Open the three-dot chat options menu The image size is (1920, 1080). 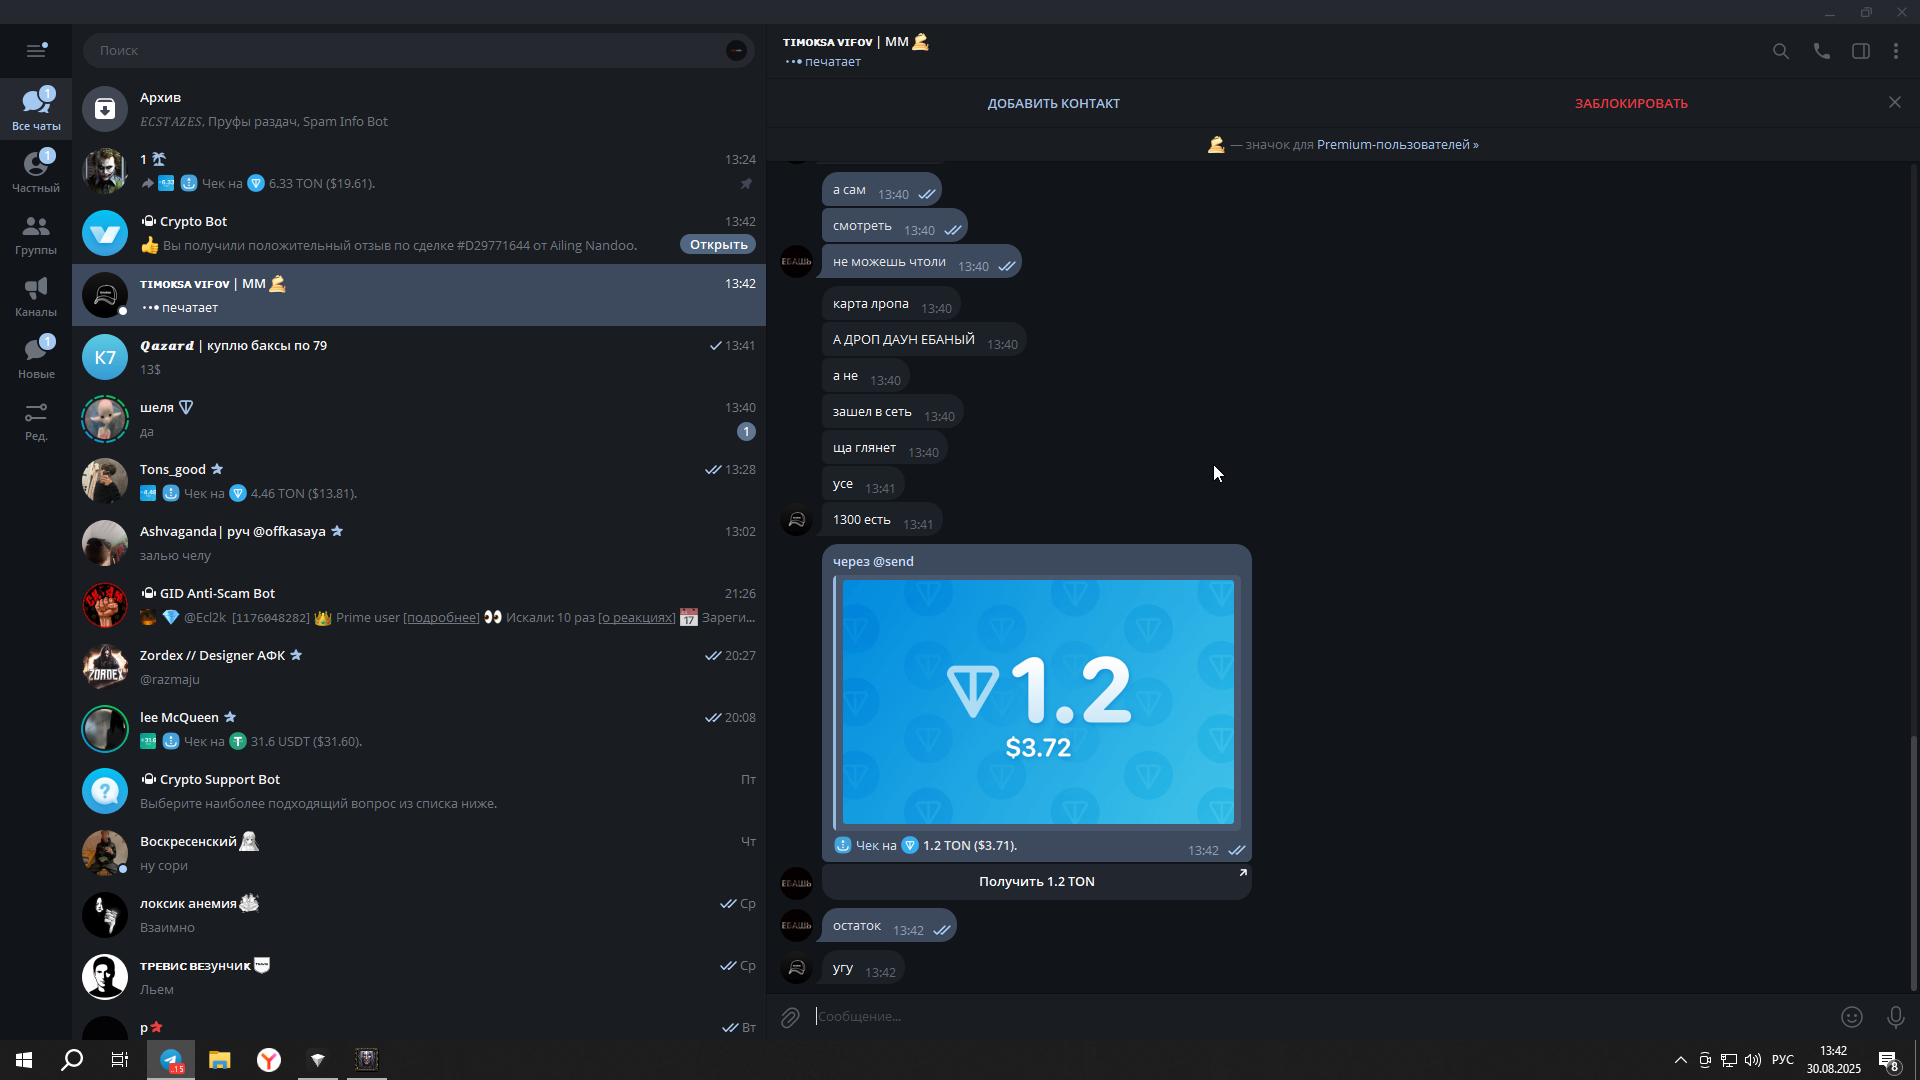[x=1896, y=51]
